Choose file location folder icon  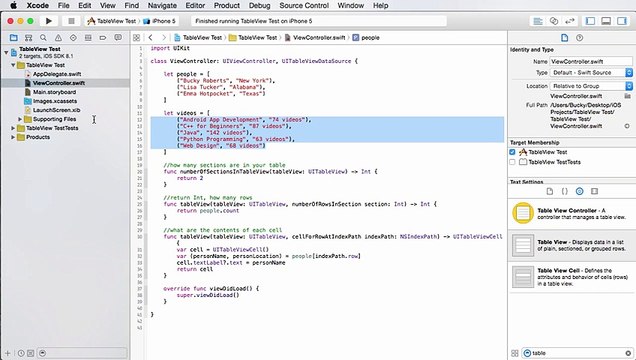pos(627,96)
